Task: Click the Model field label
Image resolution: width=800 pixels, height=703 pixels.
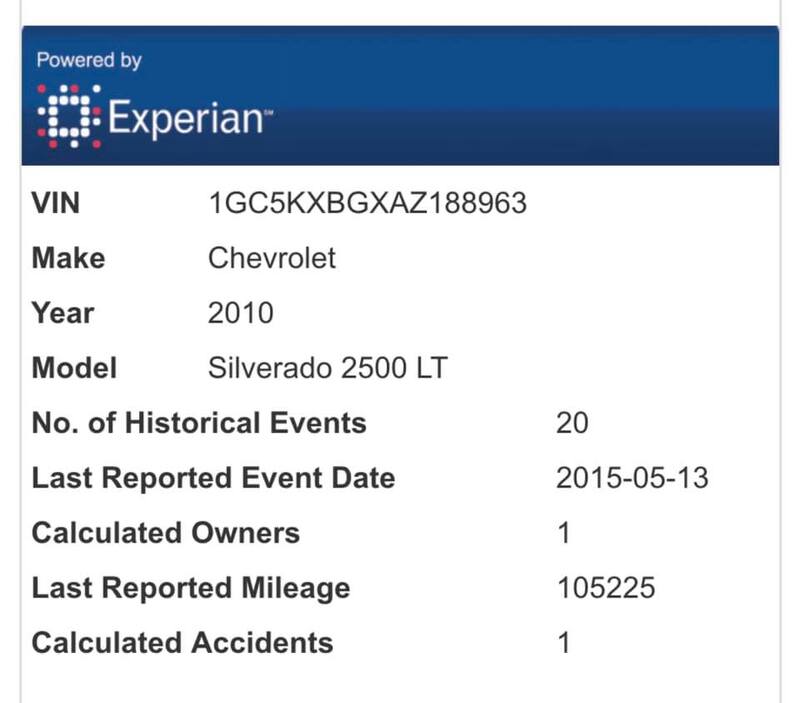Action: click(x=74, y=368)
